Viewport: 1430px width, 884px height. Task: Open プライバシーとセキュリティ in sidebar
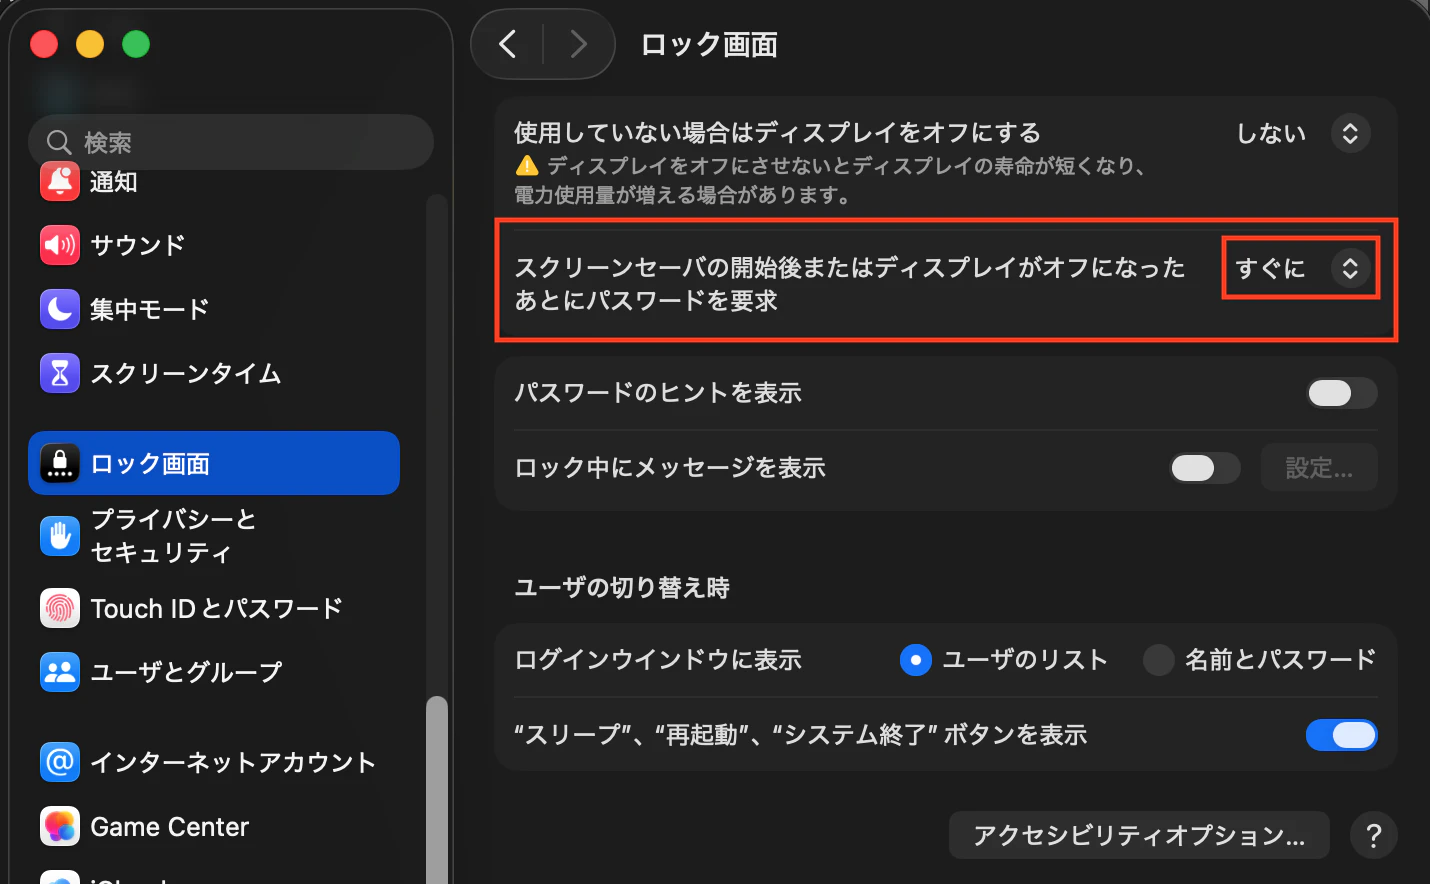pos(214,536)
